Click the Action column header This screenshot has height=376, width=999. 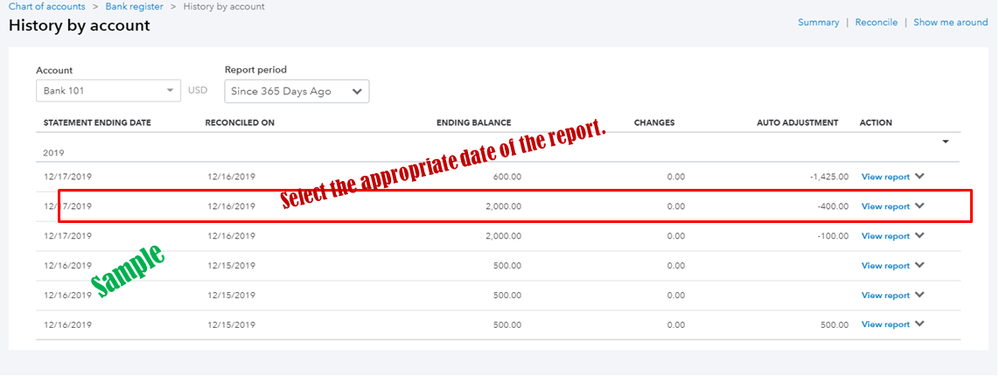click(x=876, y=123)
